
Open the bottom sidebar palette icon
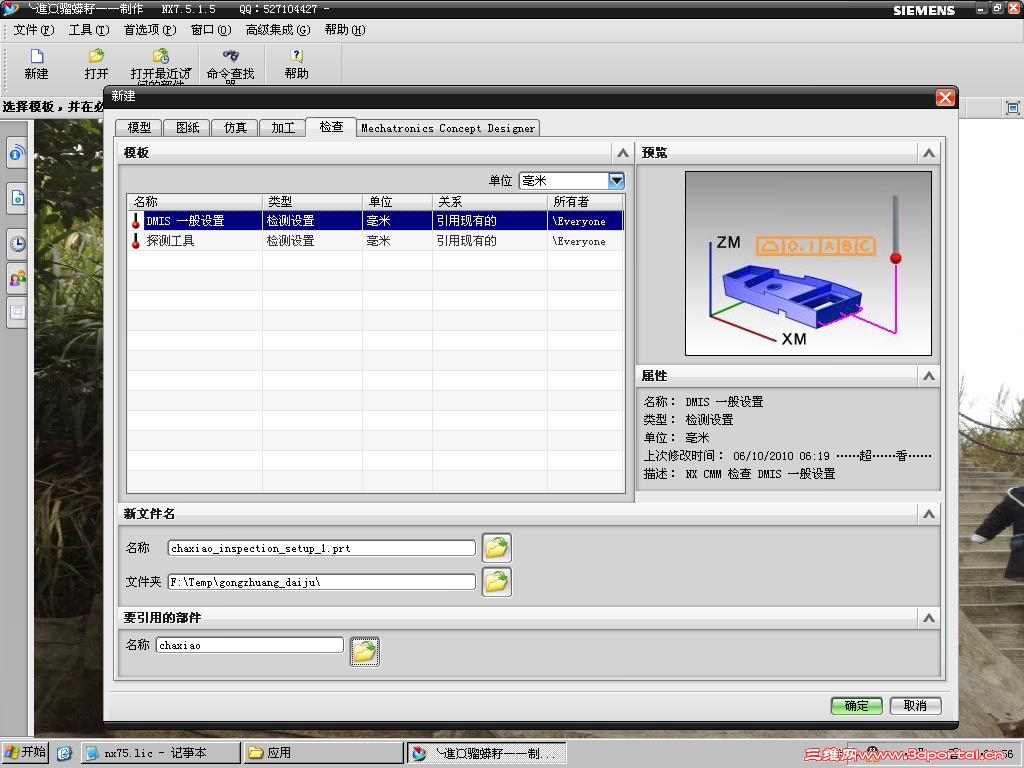17,312
